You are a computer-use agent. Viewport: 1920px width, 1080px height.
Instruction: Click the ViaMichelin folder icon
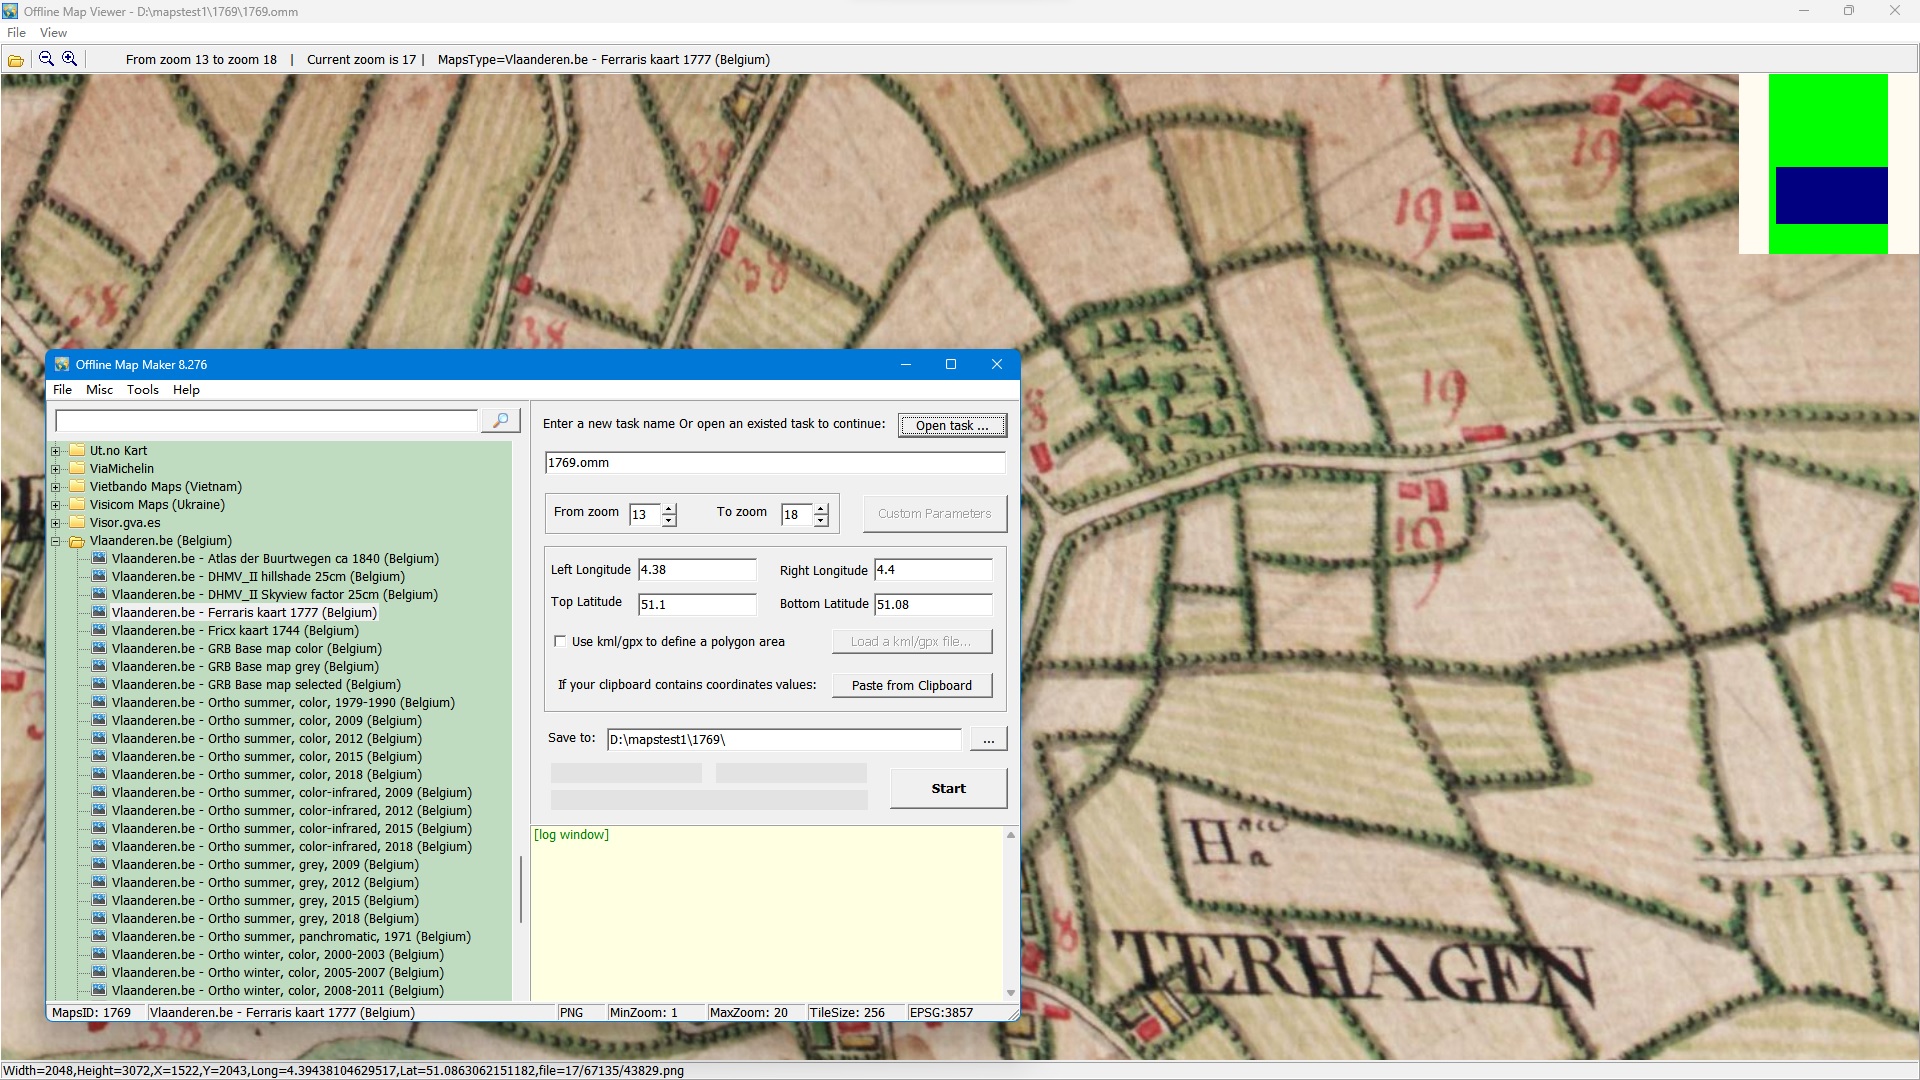(77, 468)
